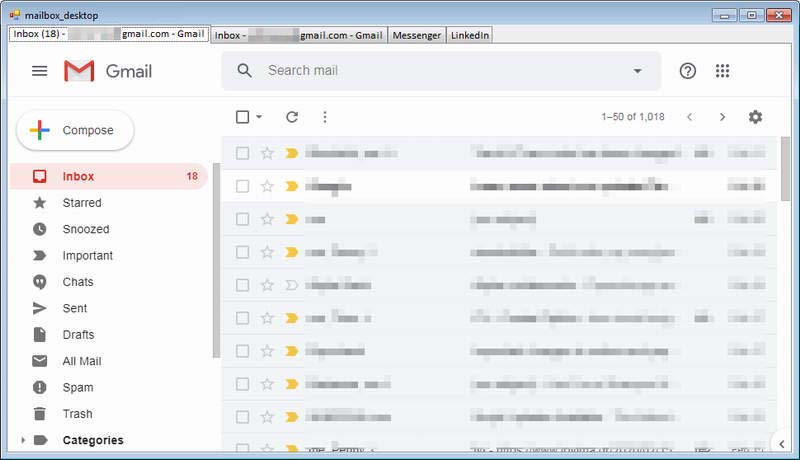Click the email list vertical scrollbar

point(785,168)
